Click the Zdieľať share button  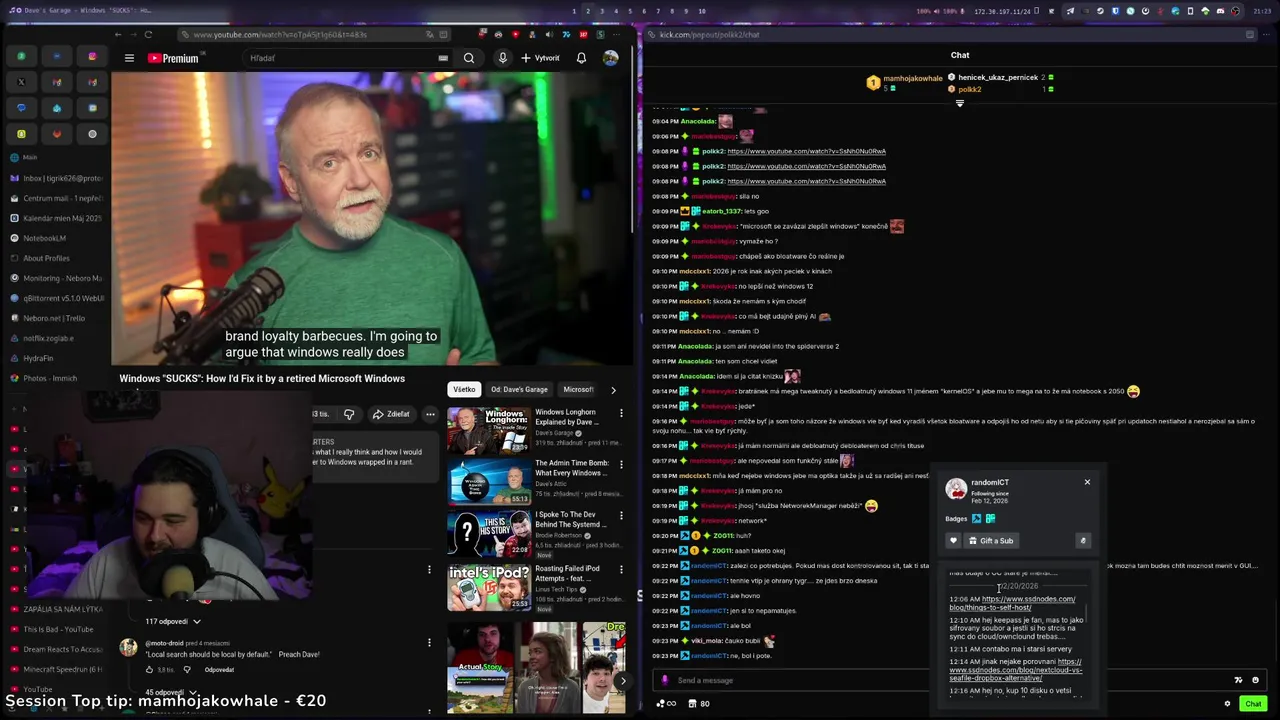391,414
